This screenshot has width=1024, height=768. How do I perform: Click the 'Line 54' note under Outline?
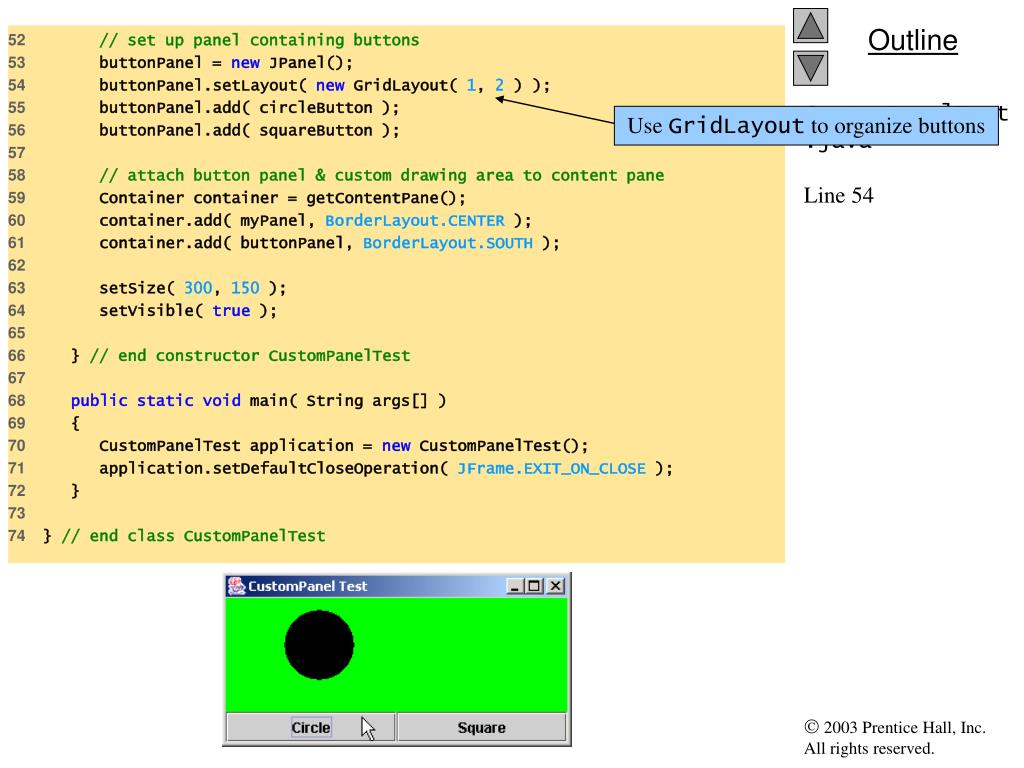839,195
